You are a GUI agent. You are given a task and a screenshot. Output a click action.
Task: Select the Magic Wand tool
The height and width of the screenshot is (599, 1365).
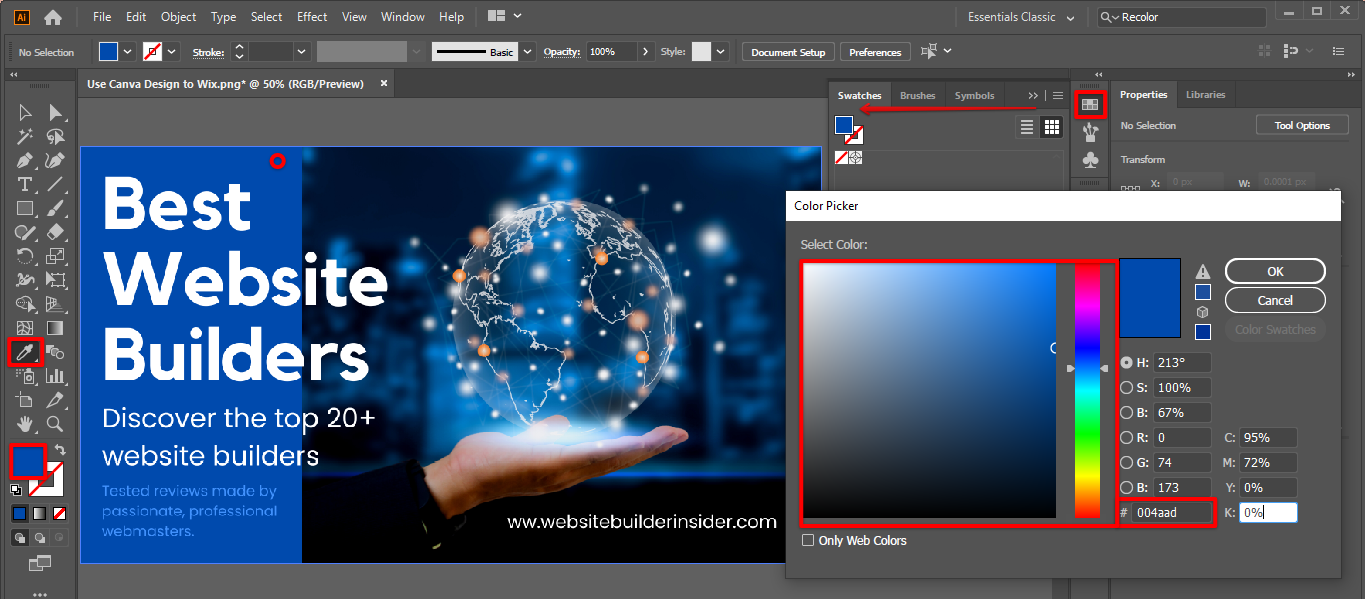point(25,136)
